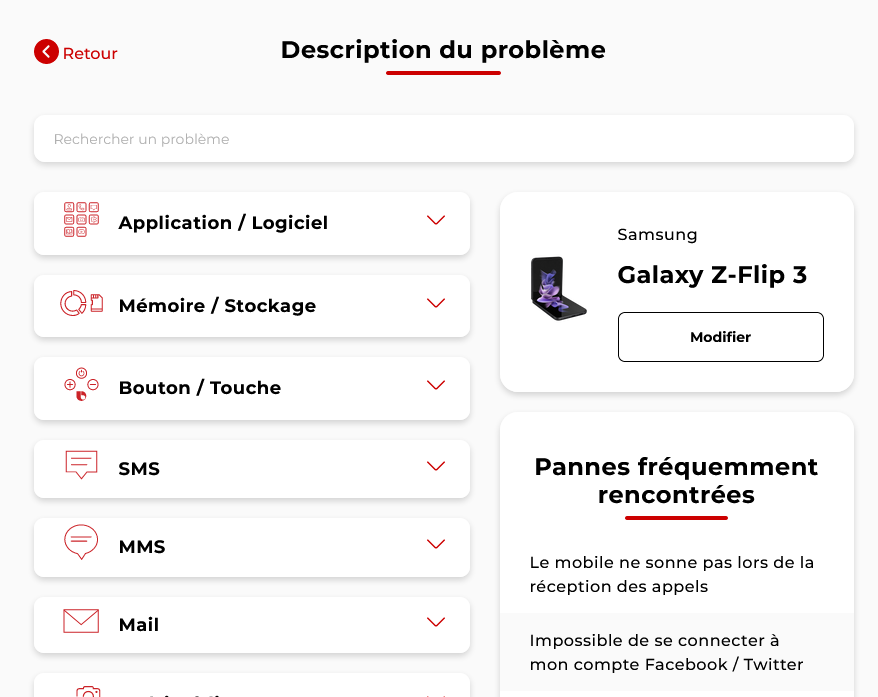Click the SMS speech bubble icon
878x697 pixels.
(x=82, y=465)
